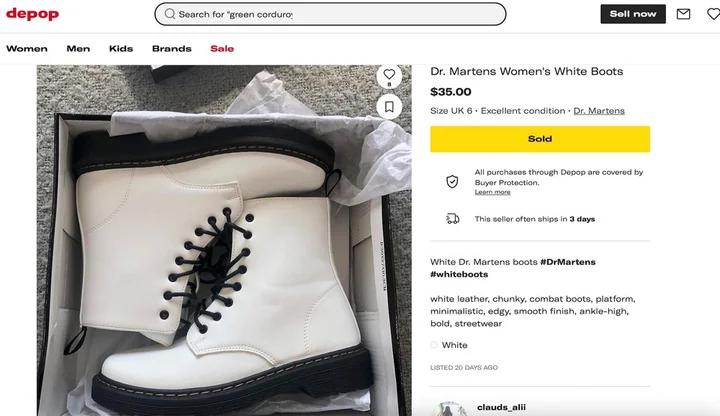Viewport: 720px width, 416px height.
Task: Open the Kids category menu
Action: click(x=121, y=48)
